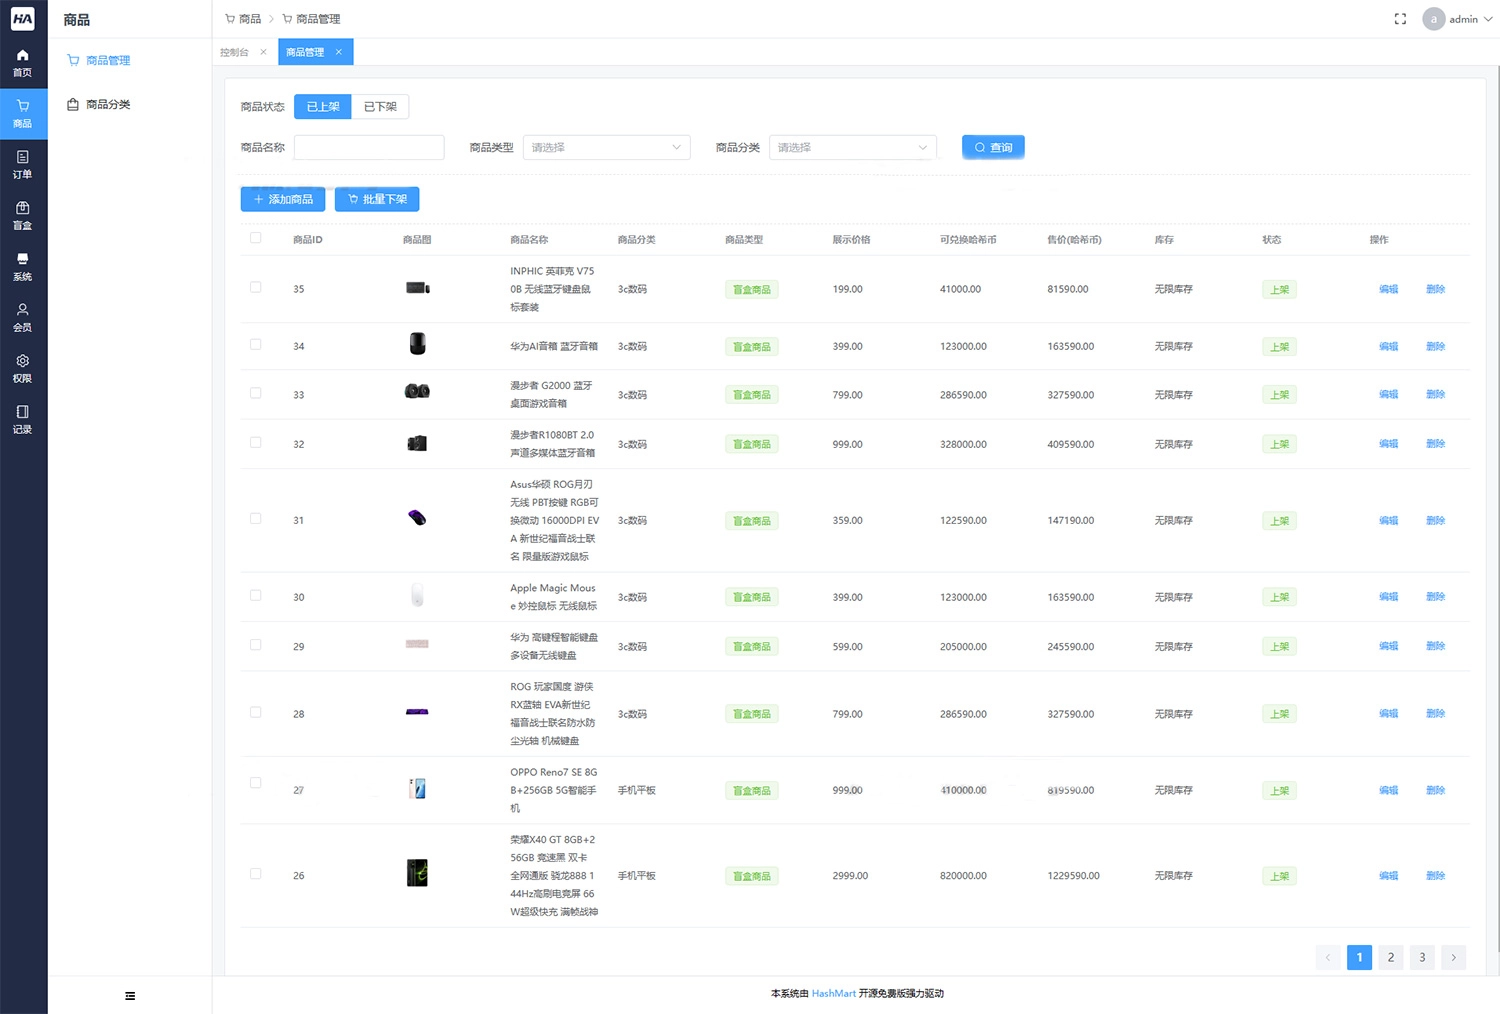Open the 系统 system sidebar icon
The width and height of the screenshot is (1500, 1014).
click(22, 266)
